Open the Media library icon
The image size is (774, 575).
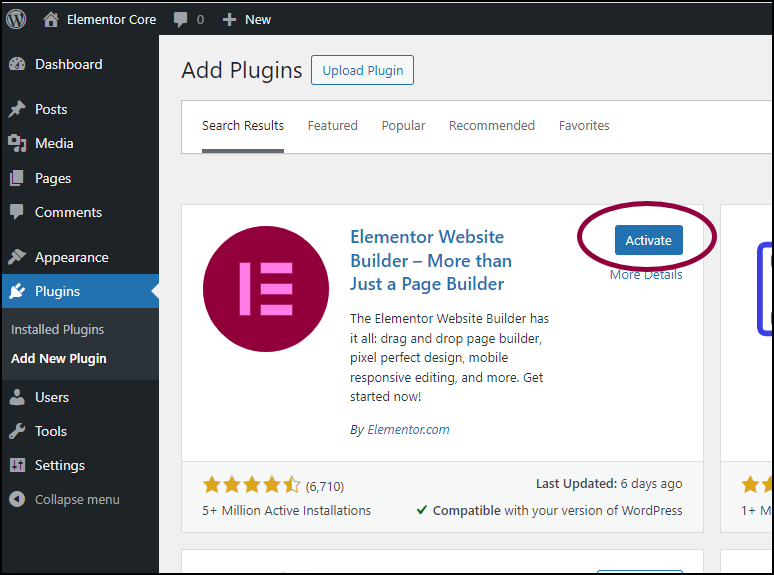point(17,143)
